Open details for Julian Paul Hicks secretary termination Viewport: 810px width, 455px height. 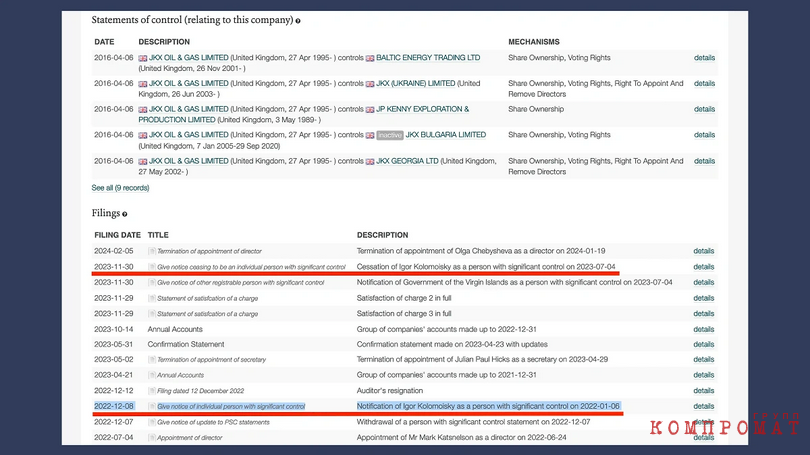(704, 359)
